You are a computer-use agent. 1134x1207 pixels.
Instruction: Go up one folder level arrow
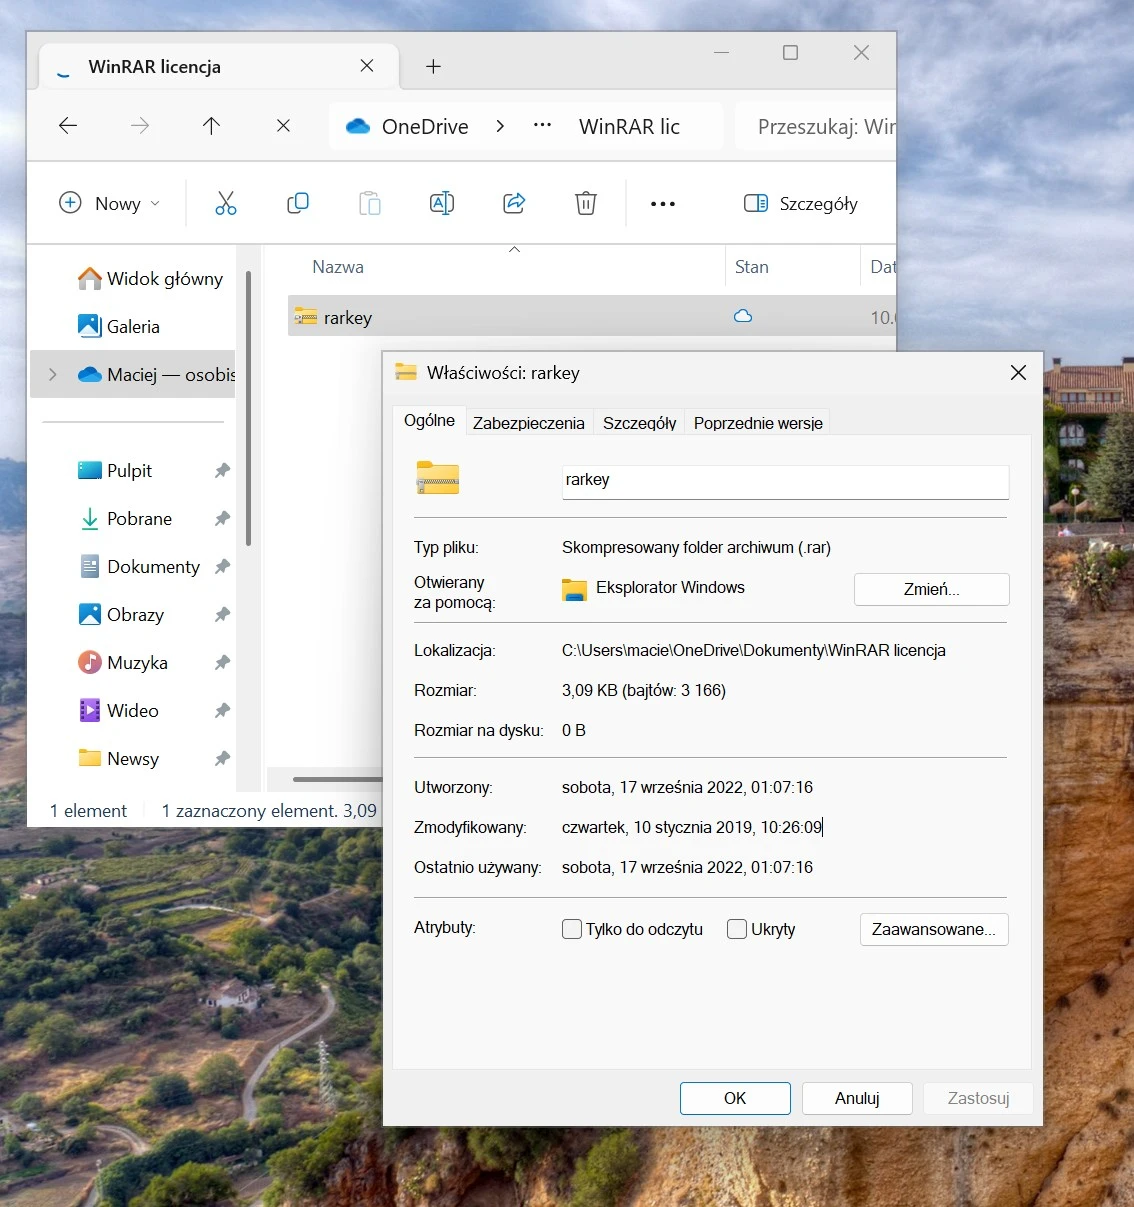click(211, 126)
